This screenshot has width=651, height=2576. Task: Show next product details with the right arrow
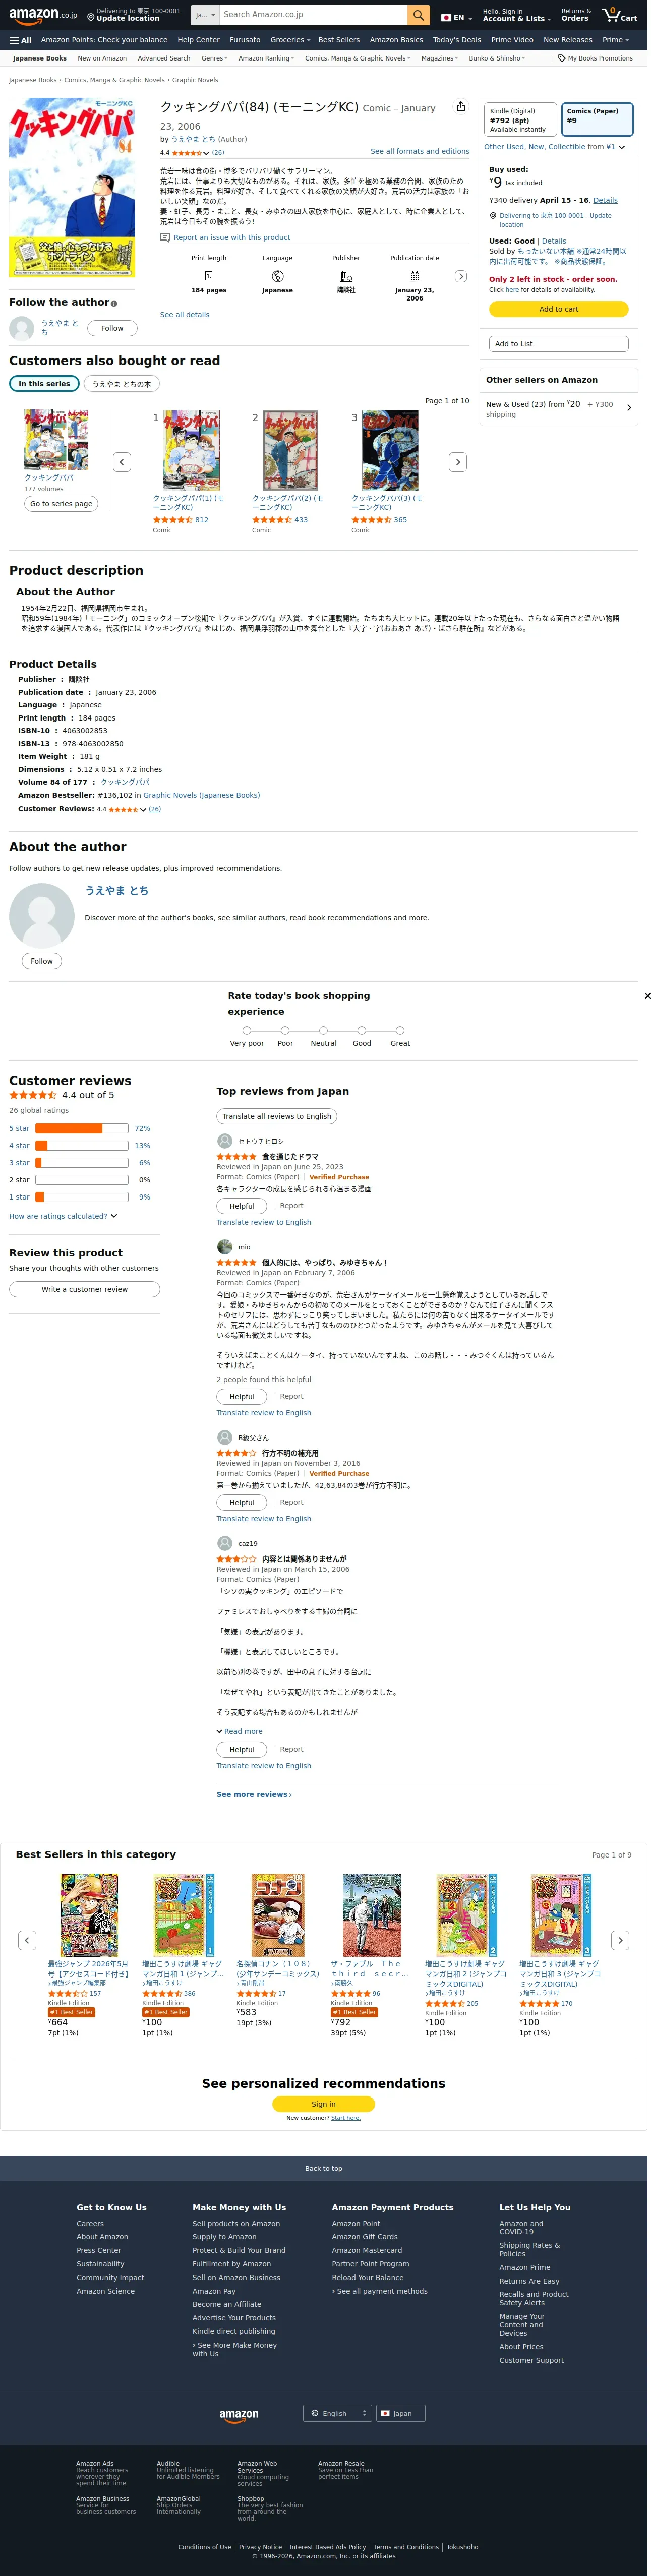click(x=460, y=276)
